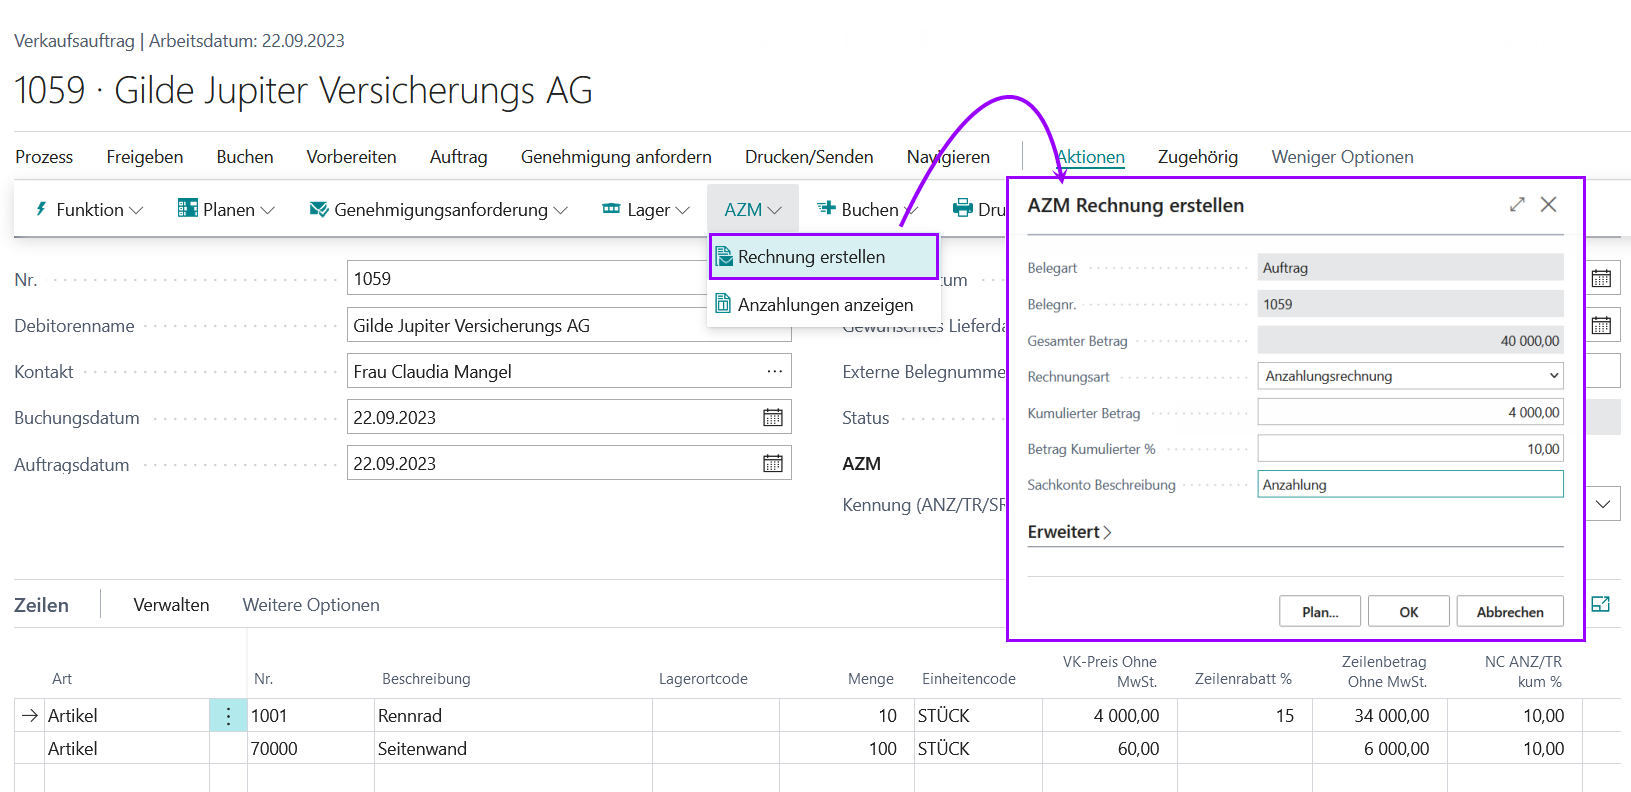Click the printer icon in action bar

point(962,209)
